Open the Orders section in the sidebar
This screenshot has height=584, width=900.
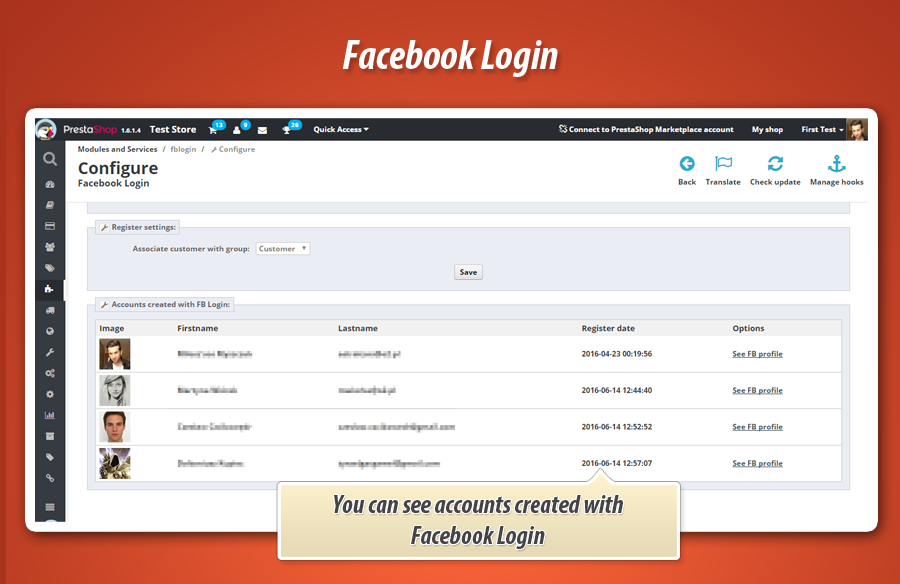[x=50, y=225]
